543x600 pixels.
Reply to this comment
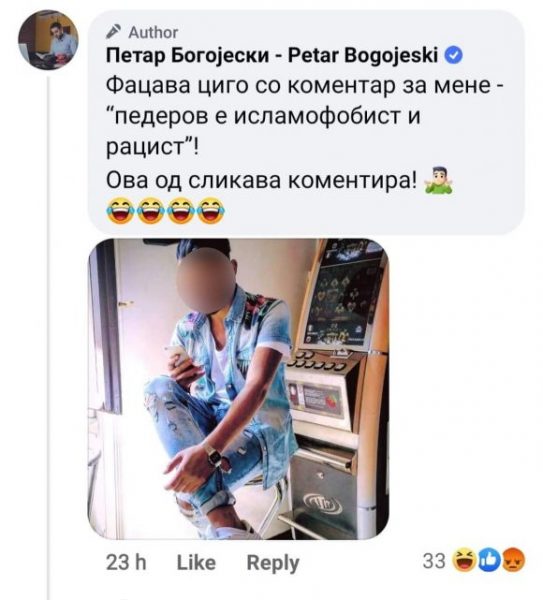point(273,563)
